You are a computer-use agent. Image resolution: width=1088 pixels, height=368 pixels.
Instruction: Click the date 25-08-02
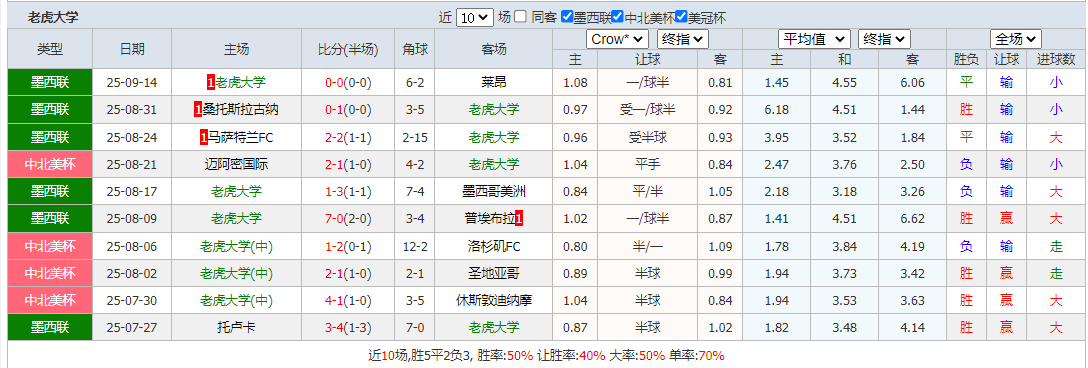132,273
